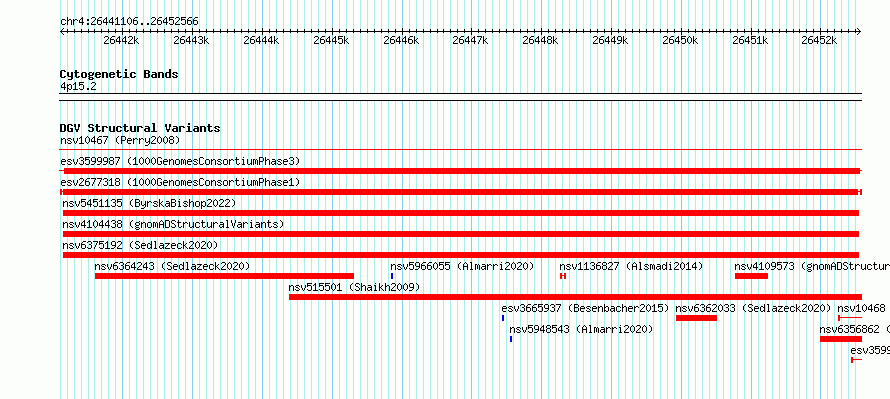Viewport: 890px width, 399px height.
Task: Click ruler position 26443k
Action: (191, 40)
